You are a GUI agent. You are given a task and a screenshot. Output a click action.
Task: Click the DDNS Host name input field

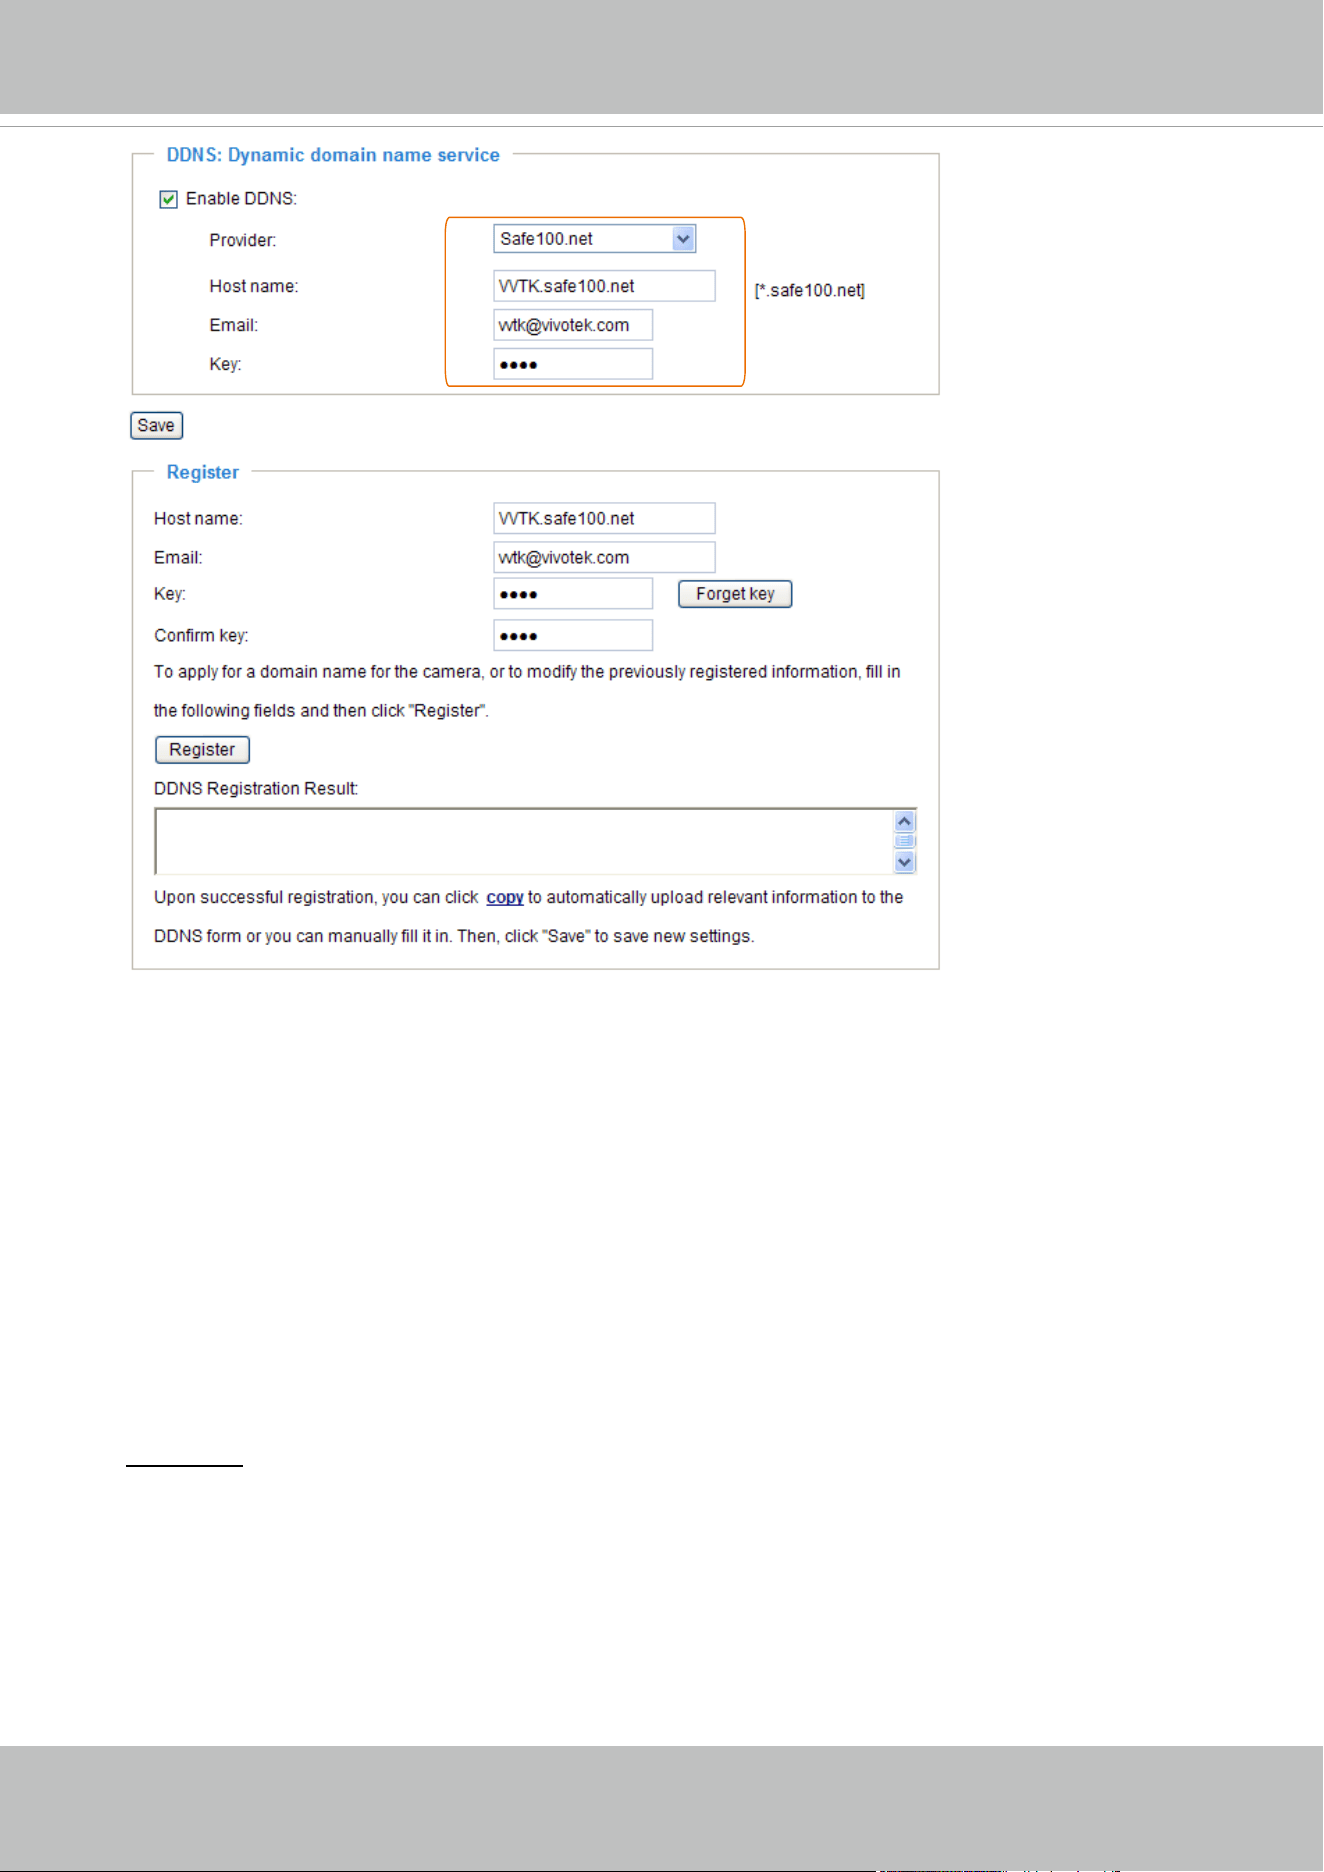pyautogui.click(x=604, y=286)
